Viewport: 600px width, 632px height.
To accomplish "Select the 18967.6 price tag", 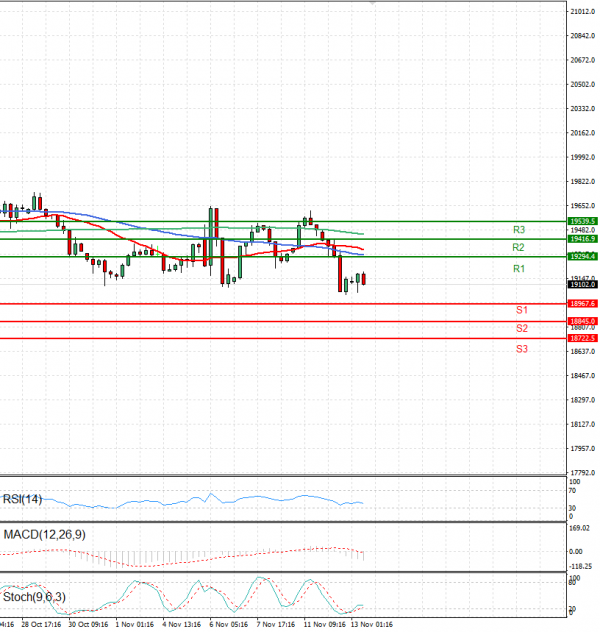I will tap(583, 304).
